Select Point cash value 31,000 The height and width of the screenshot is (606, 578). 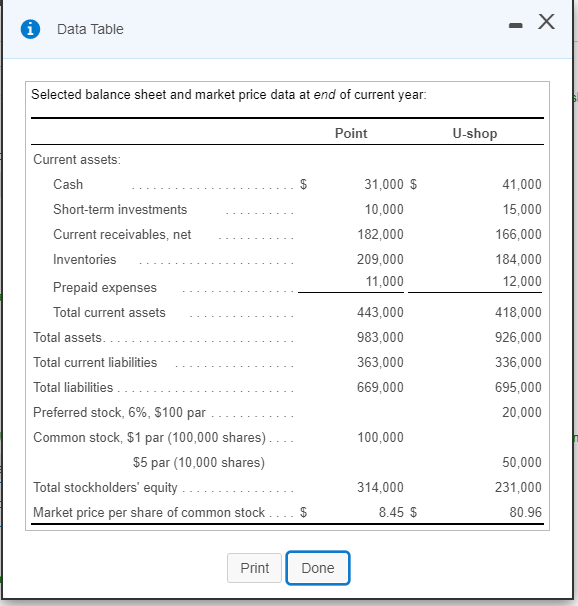(x=384, y=184)
